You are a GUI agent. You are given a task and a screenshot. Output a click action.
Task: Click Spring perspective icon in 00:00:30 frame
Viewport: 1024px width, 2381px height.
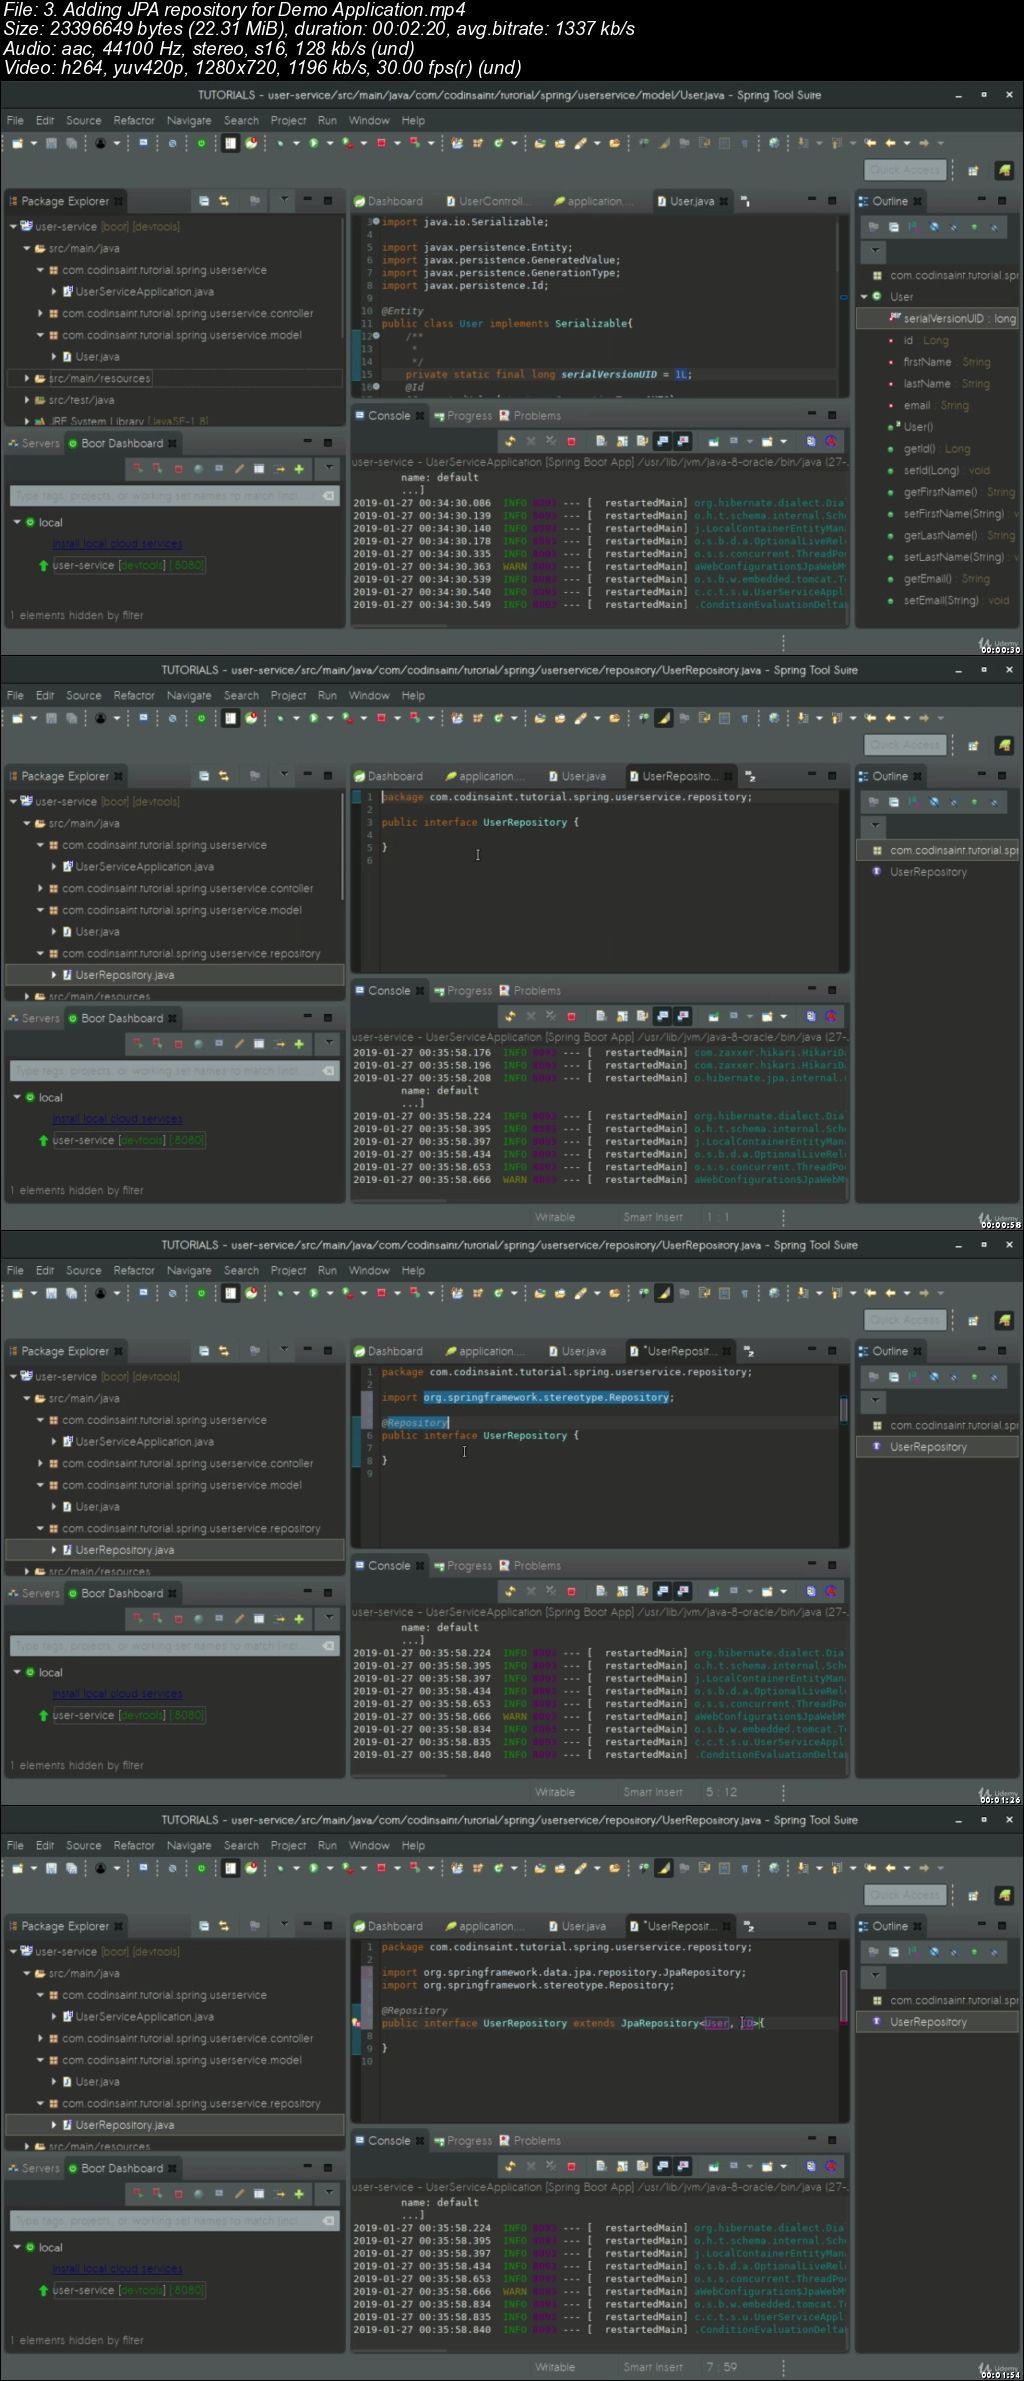[1004, 171]
